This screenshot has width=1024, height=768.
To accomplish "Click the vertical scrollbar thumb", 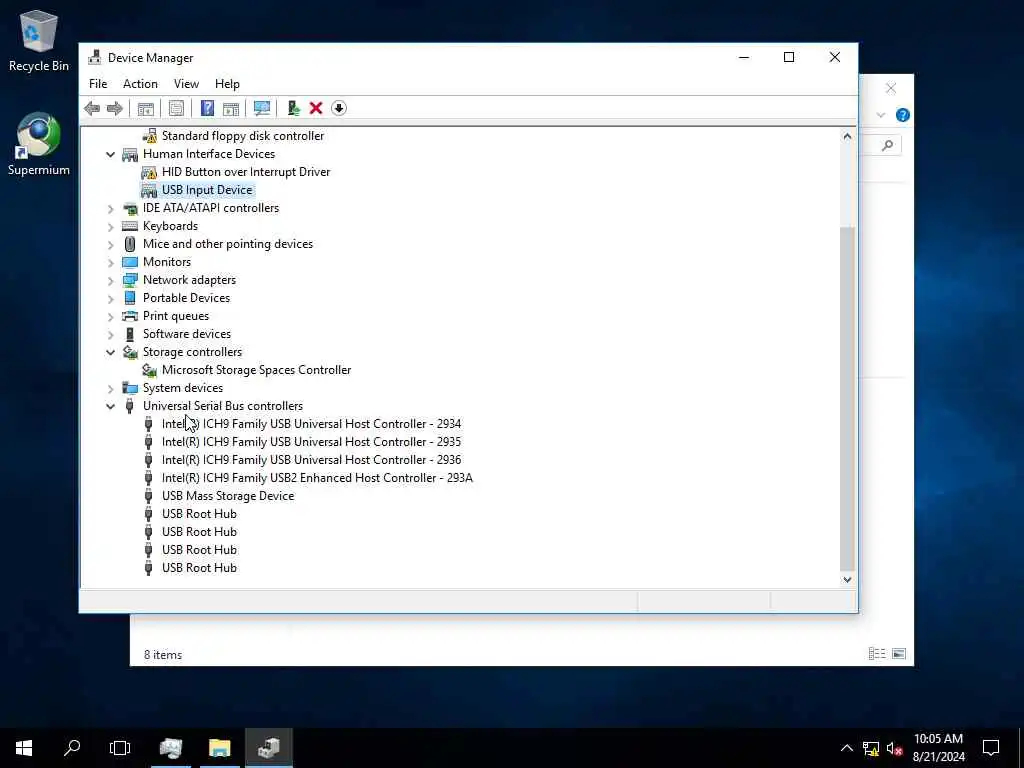I will (847, 398).
